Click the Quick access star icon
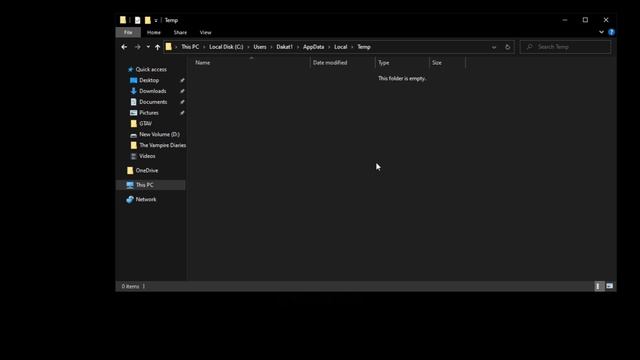Screen dimensions: 640x360 (130, 69)
